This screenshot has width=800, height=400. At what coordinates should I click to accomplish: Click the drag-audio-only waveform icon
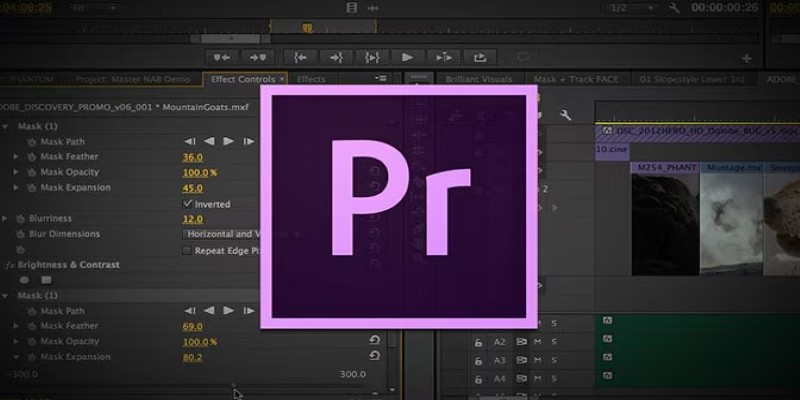pyautogui.click(x=373, y=8)
